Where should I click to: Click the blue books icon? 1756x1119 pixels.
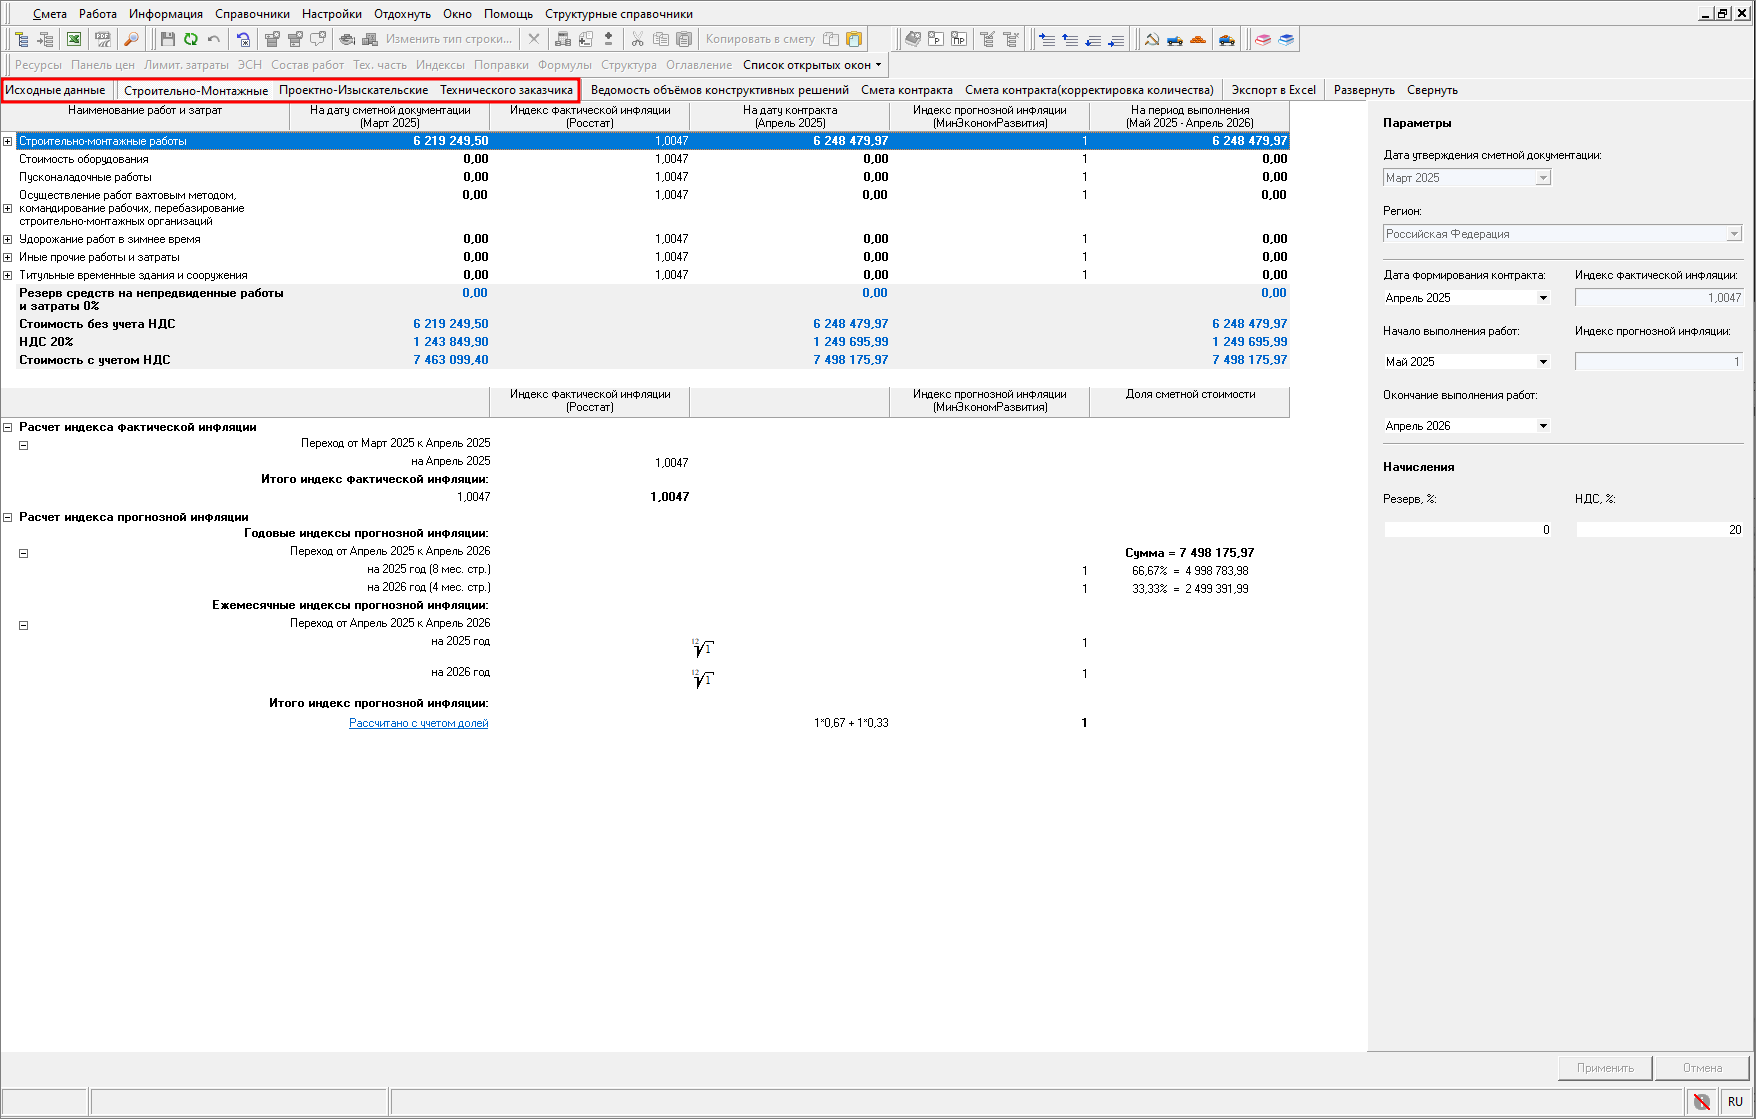coord(1286,39)
